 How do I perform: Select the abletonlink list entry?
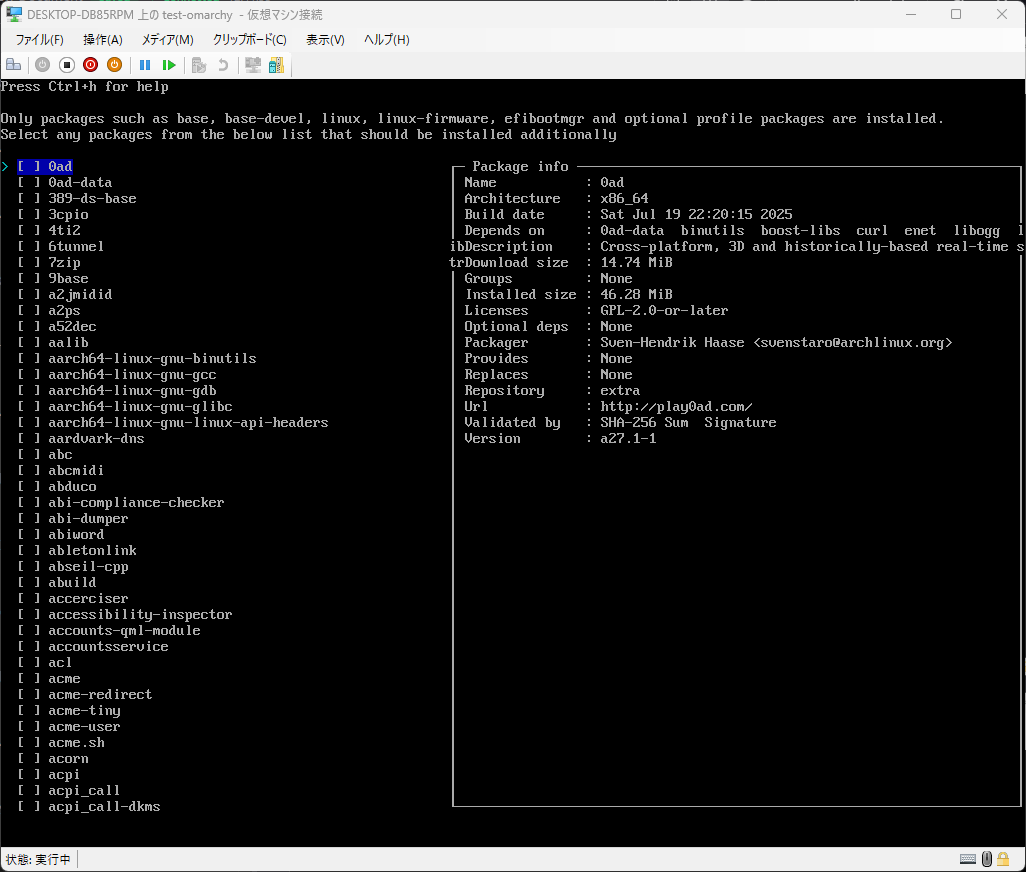pos(92,551)
